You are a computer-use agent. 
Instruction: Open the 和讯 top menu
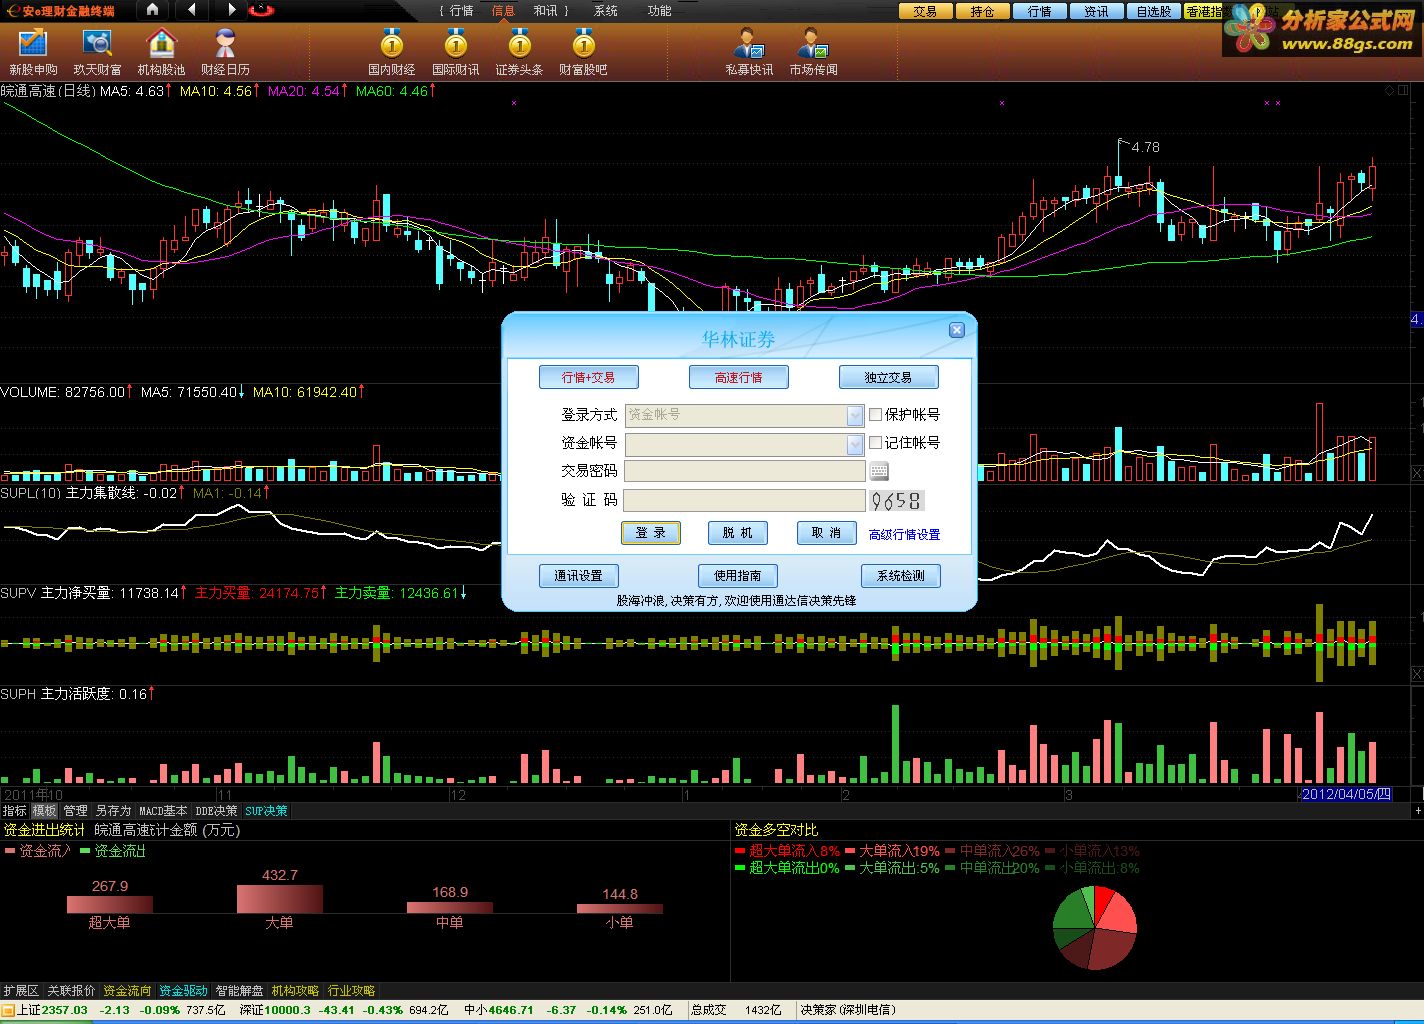coord(545,11)
